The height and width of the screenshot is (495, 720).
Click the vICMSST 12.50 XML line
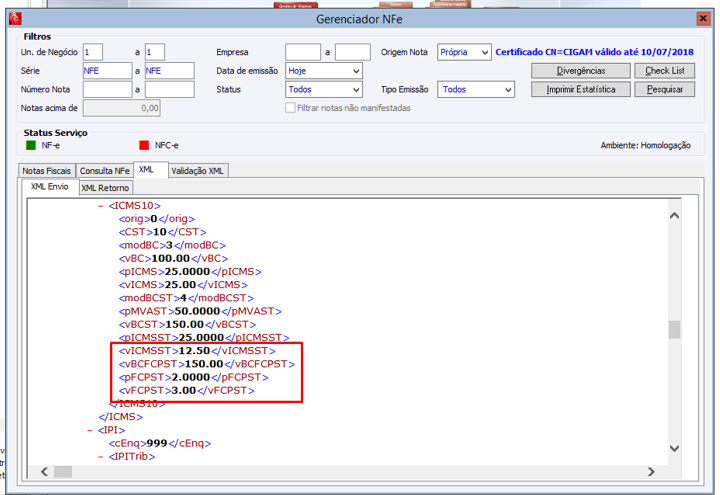click(197, 351)
